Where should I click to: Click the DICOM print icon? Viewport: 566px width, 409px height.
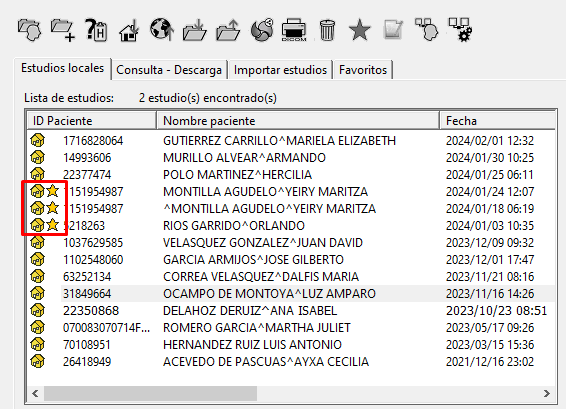pos(294,30)
